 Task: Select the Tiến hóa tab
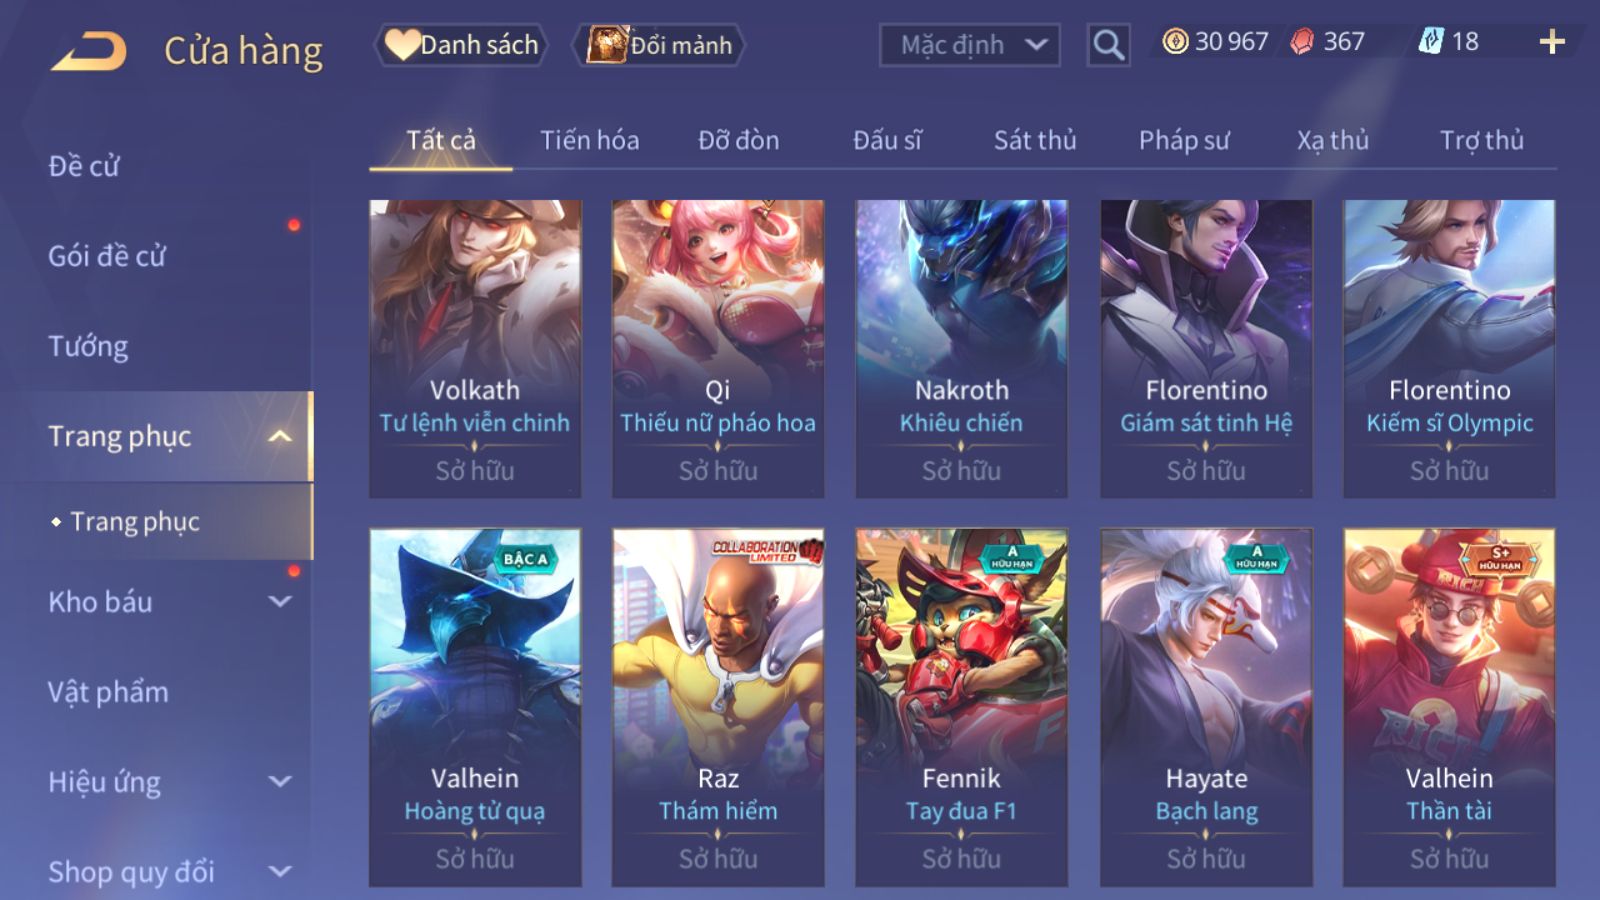coord(590,140)
